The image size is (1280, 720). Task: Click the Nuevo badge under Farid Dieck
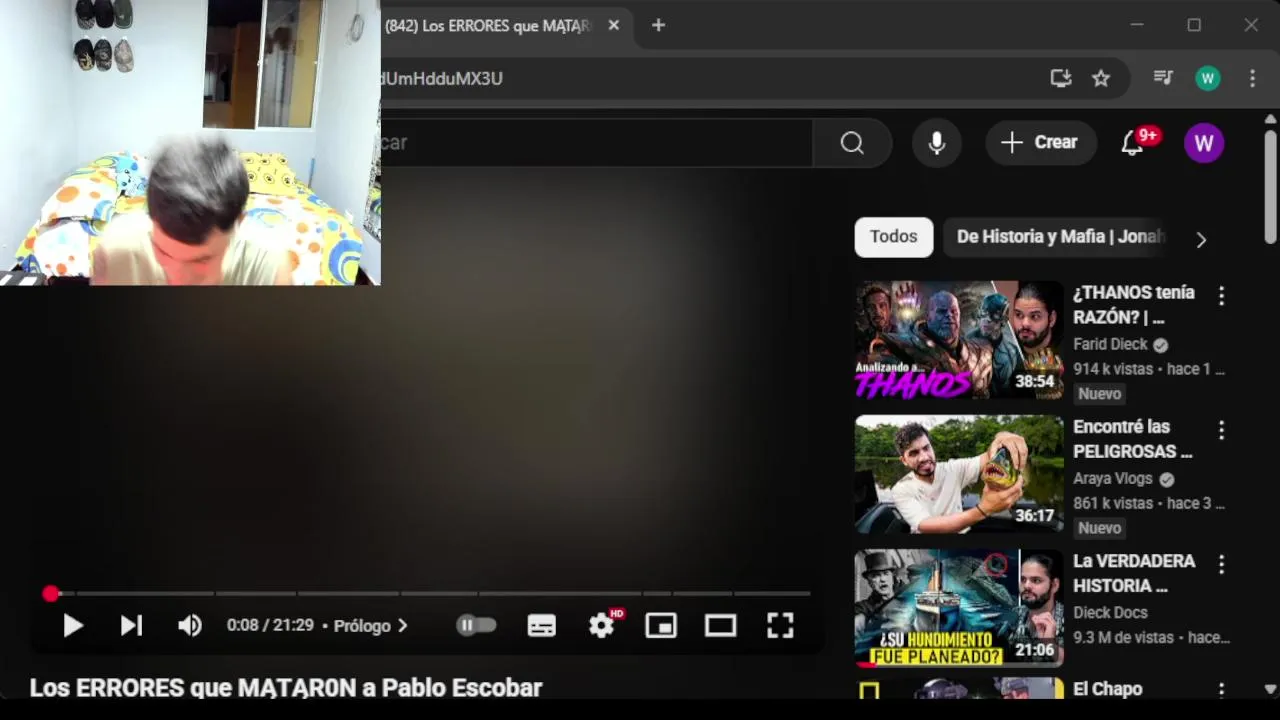(x=1100, y=394)
